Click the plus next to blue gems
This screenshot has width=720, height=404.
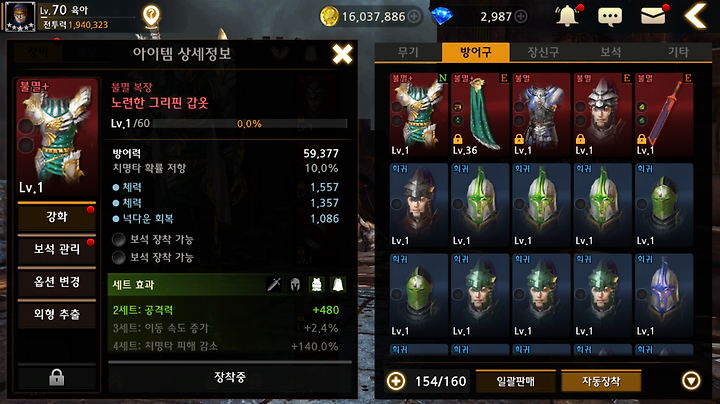[521, 17]
